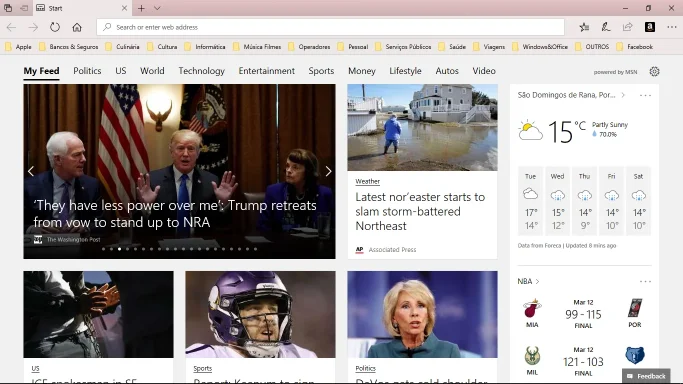Click the Sports category label on card
The image size is (683, 384).
[x=203, y=368]
